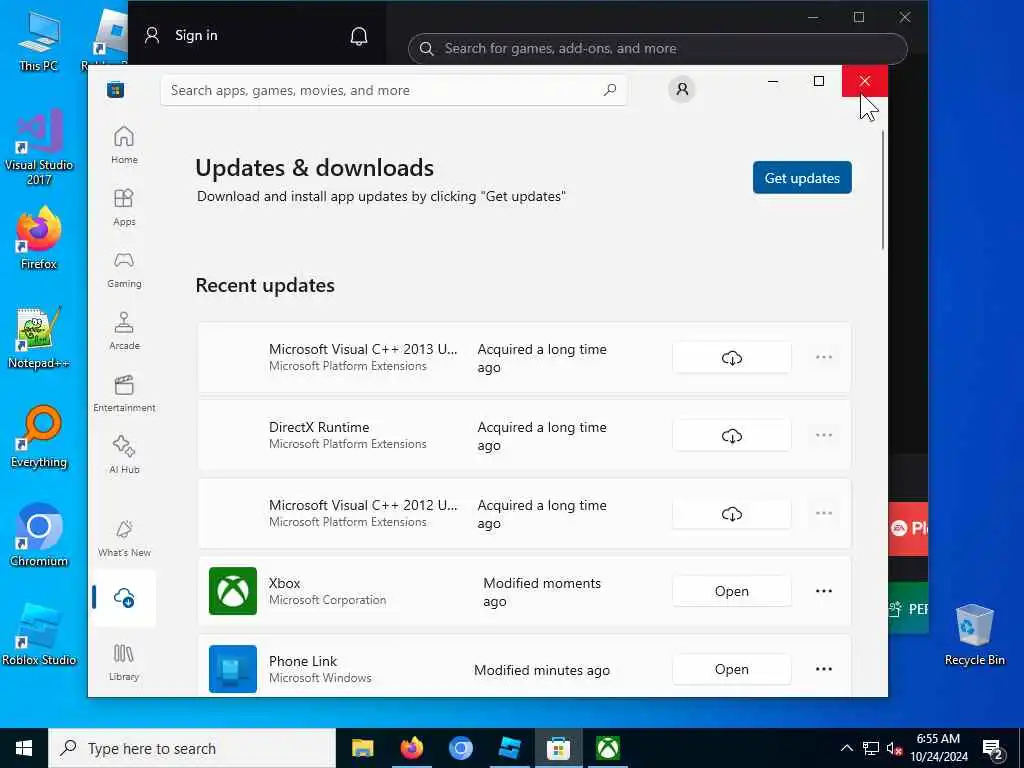
Task: Focus the Store search apps field
Action: tap(394, 90)
